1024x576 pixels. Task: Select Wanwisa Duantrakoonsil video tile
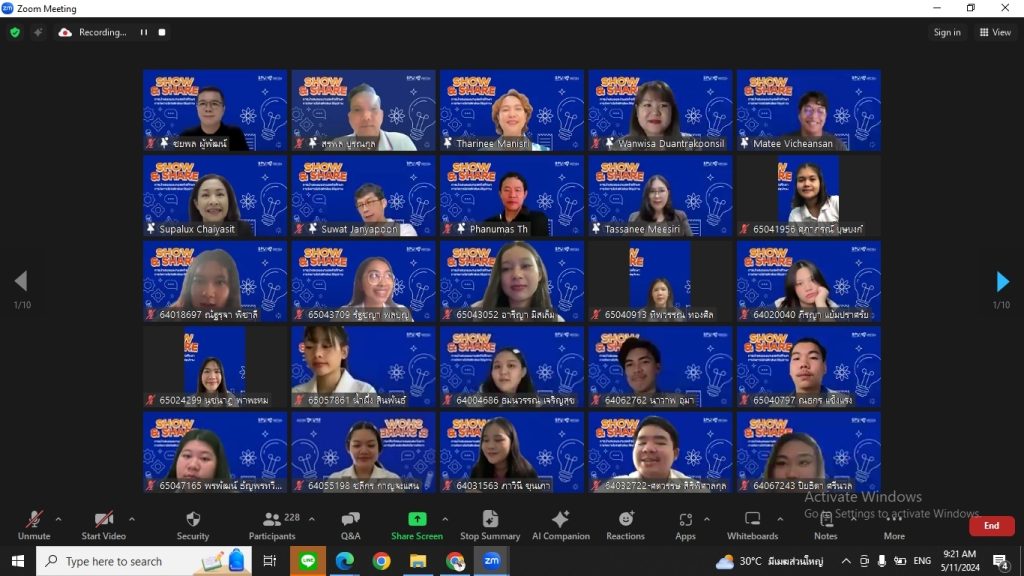660,110
